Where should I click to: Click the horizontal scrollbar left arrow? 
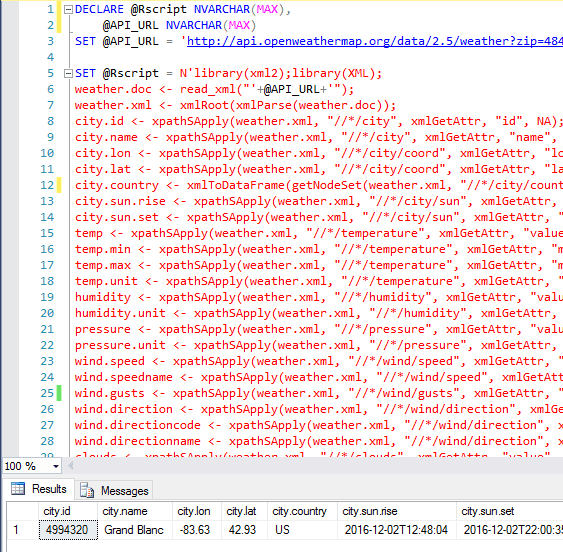(x=71, y=466)
